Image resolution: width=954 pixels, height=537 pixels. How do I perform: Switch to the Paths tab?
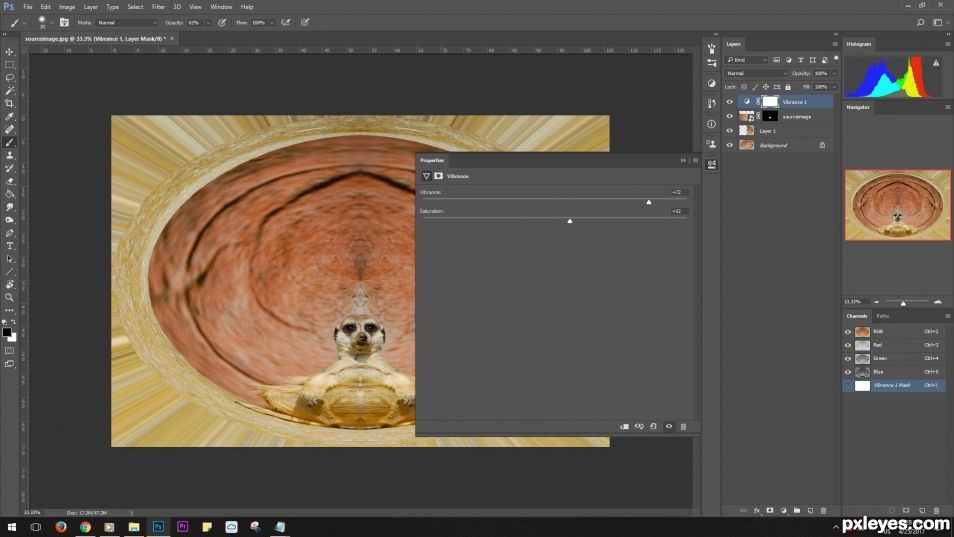click(883, 316)
